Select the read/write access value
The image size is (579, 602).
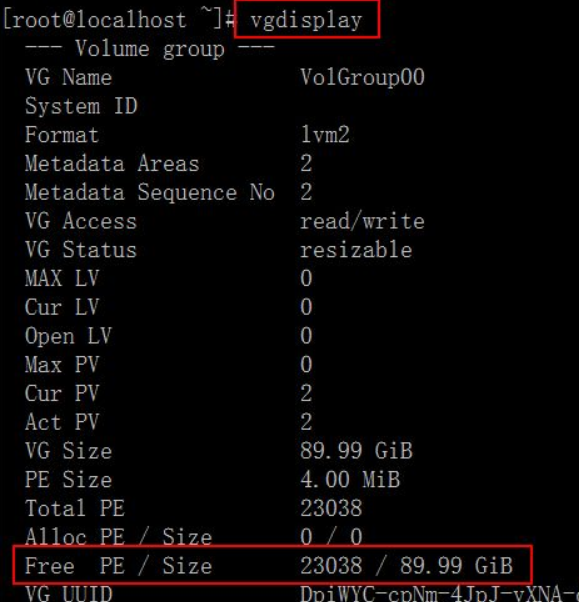click(x=362, y=222)
